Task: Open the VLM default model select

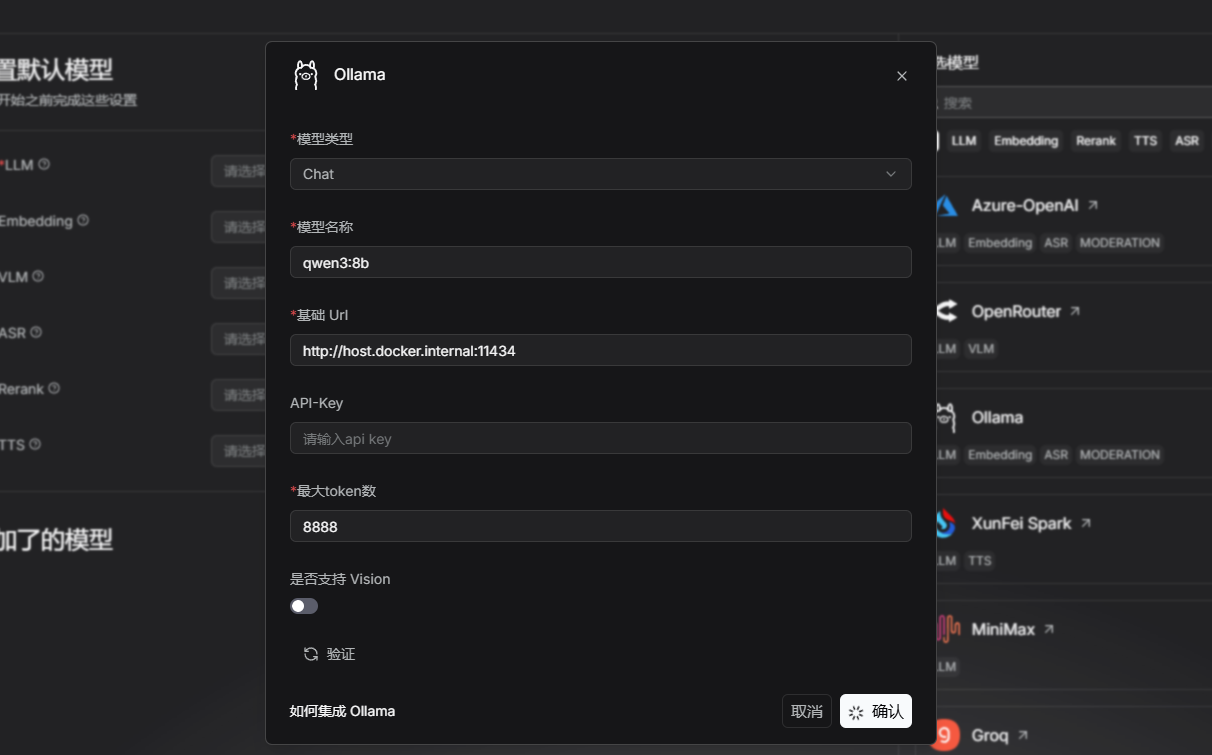Action: (x=238, y=283)
